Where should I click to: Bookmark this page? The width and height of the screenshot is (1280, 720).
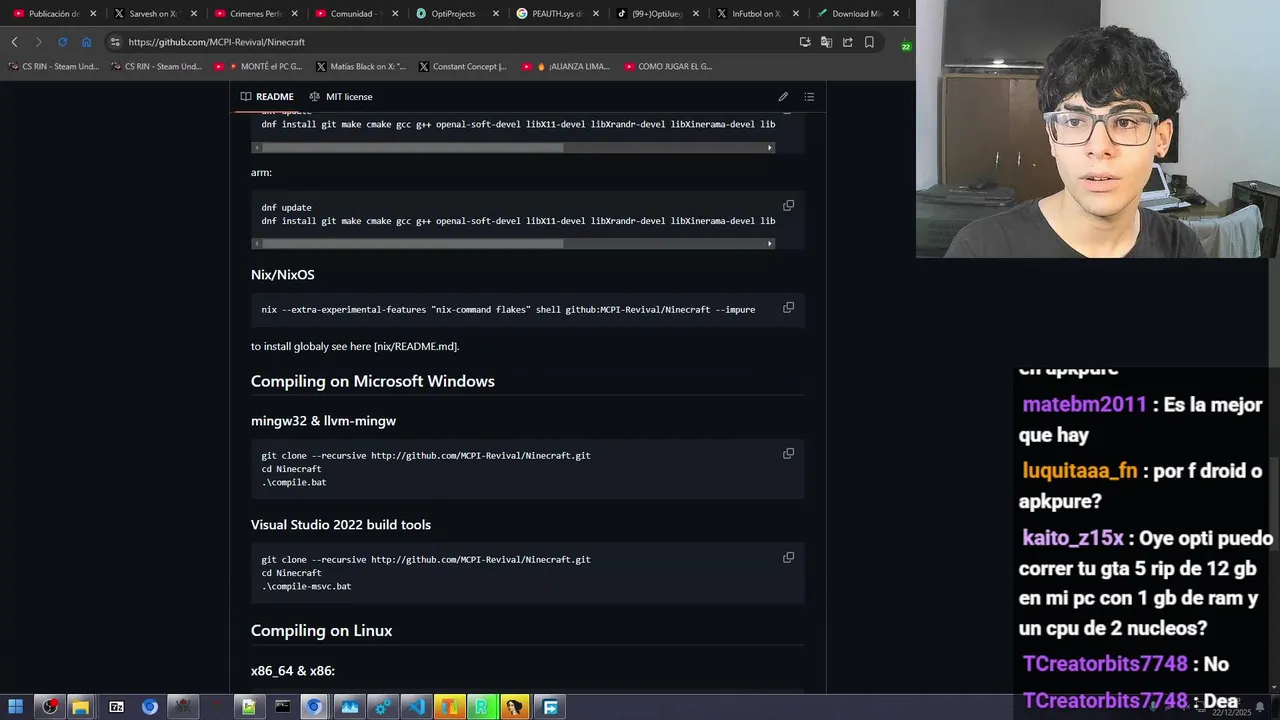point(869,42)
